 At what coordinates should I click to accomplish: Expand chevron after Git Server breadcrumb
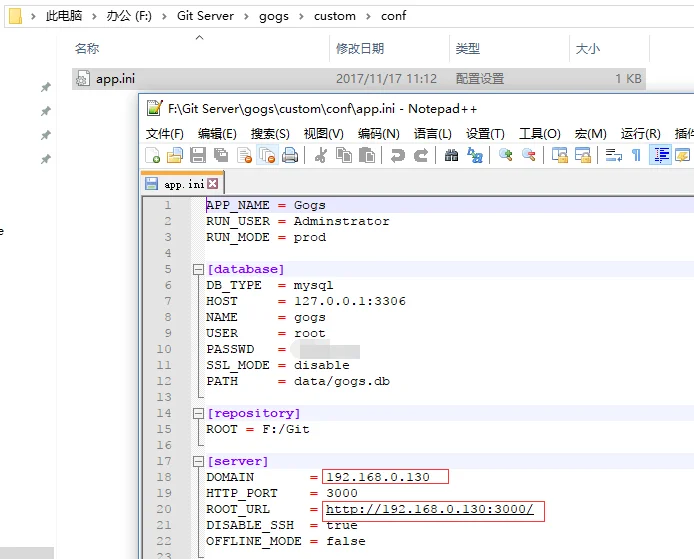[x=247, y=16]
